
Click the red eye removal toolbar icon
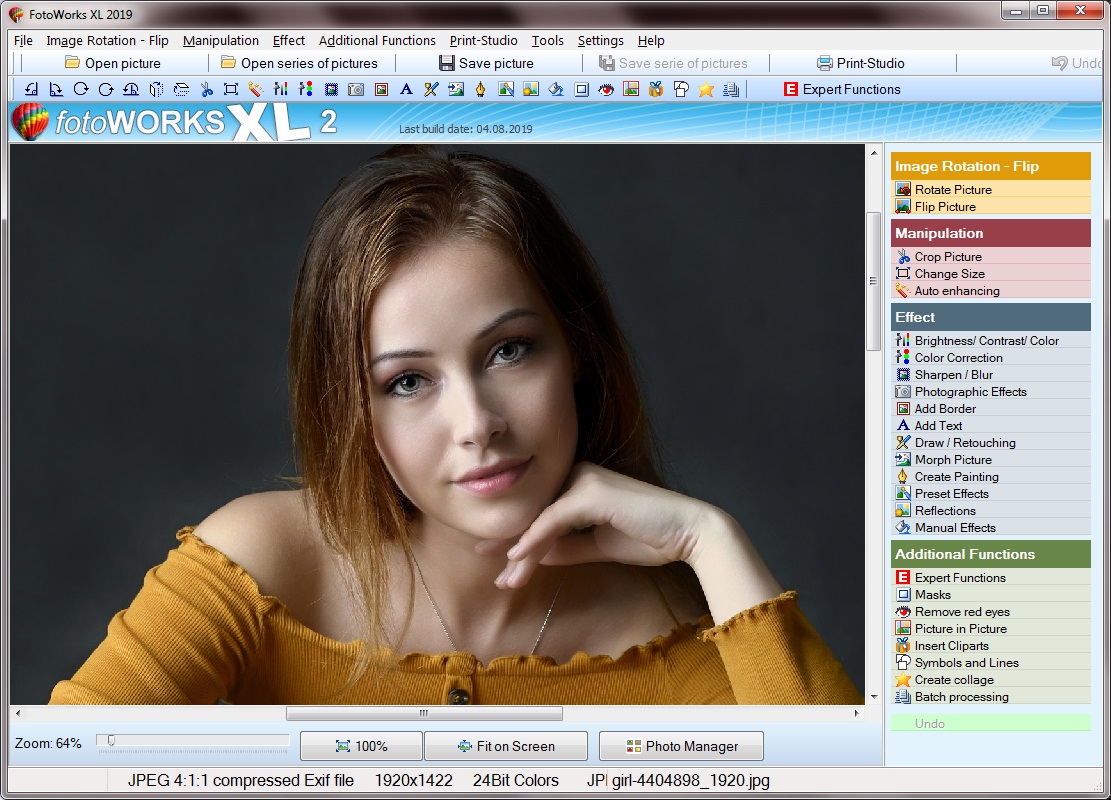click(x=606, y=89)
